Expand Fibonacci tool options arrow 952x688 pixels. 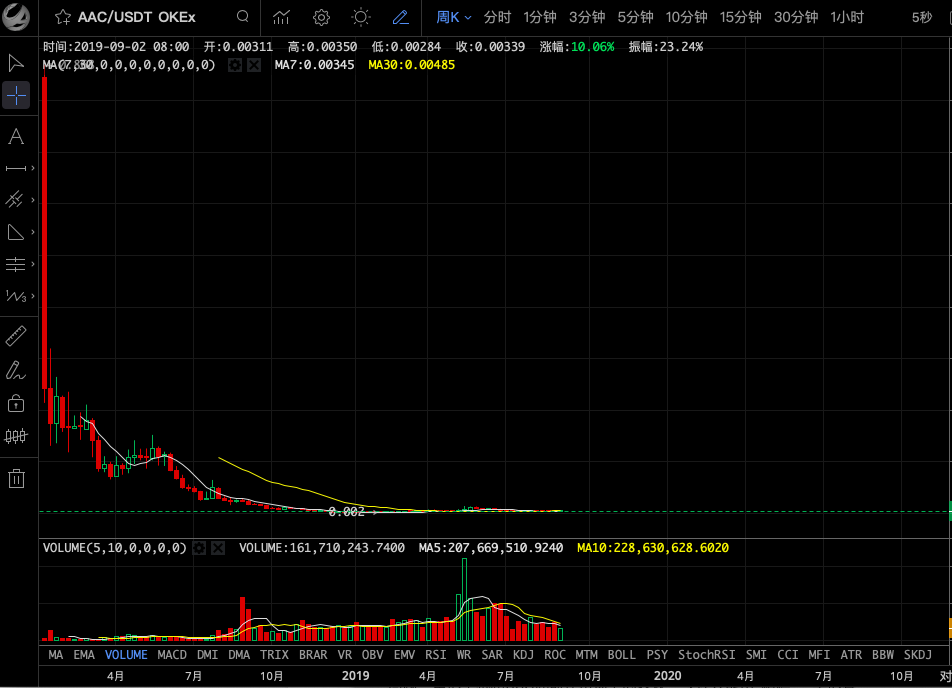point(33,264)
